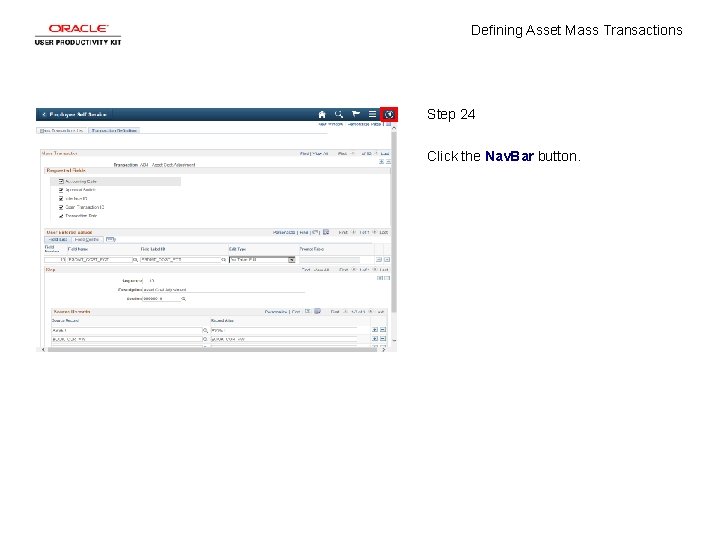Toggle the Interface ID checkbox
720x540 pixels.
click(61, 198)
